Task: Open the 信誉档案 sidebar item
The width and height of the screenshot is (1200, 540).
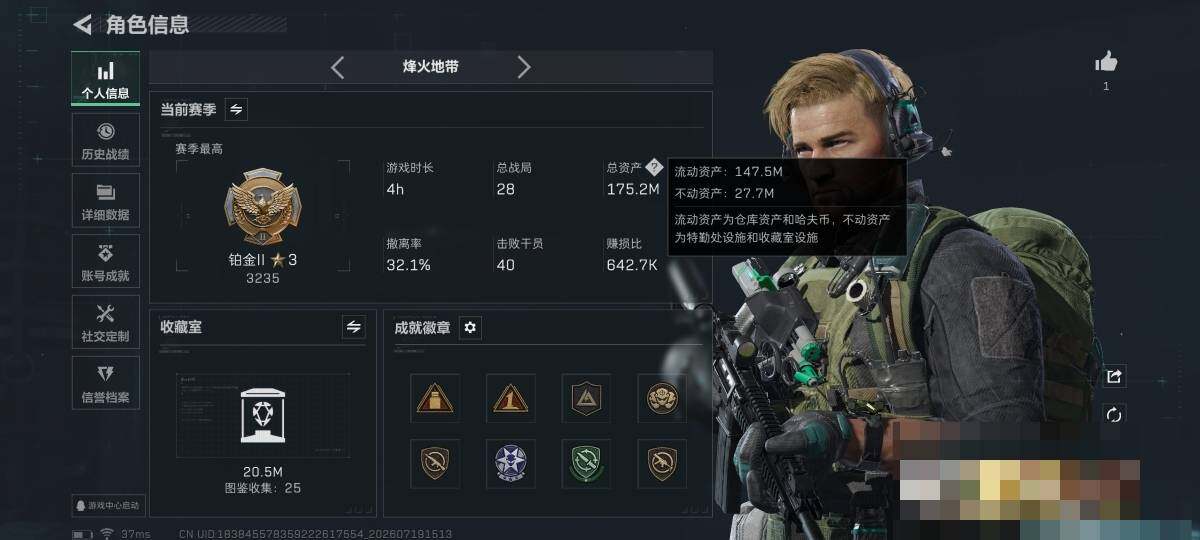Action: [x=106, y=384]
